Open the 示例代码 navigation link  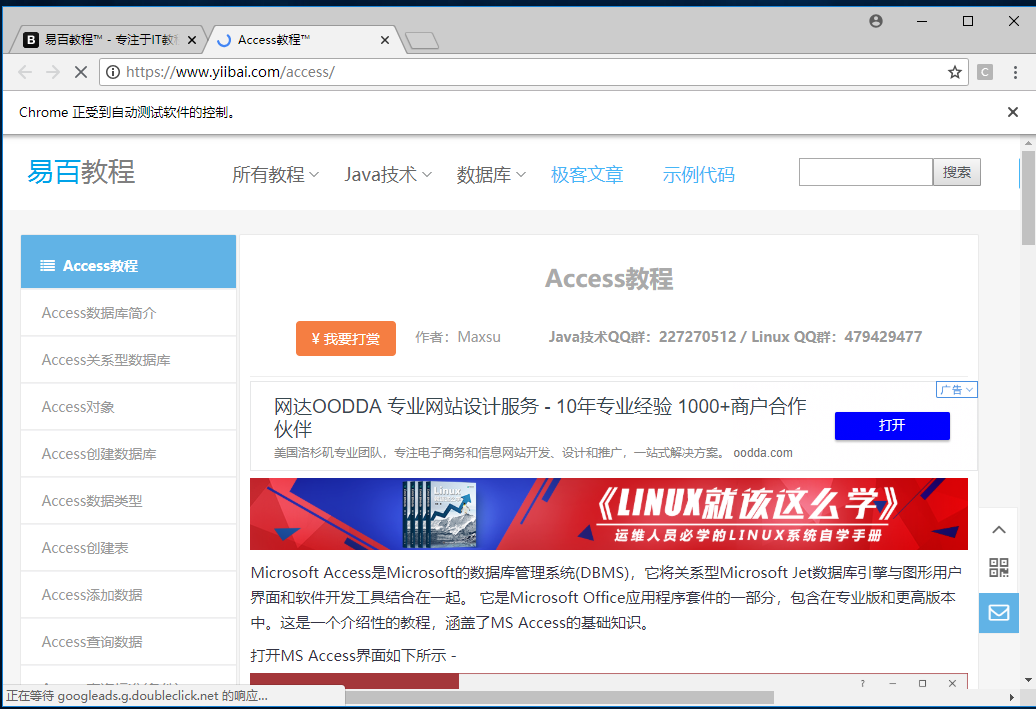(698, 174)
